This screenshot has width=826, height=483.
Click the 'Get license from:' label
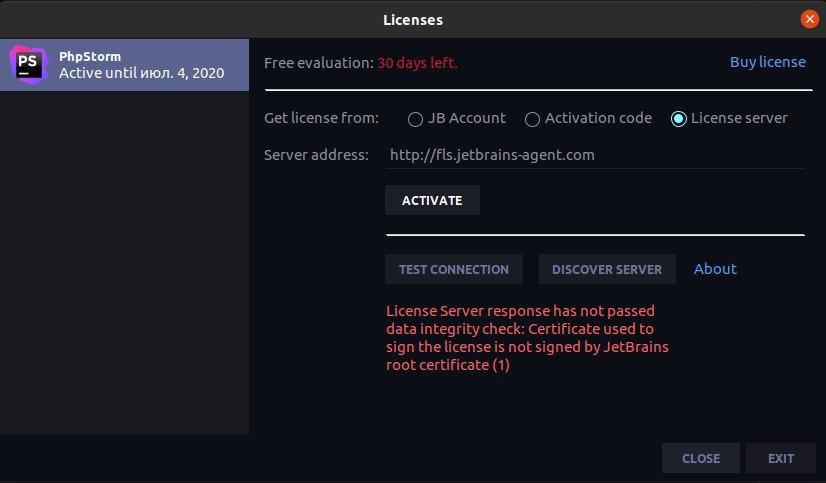pyautogui.click(x=321, y=118)
